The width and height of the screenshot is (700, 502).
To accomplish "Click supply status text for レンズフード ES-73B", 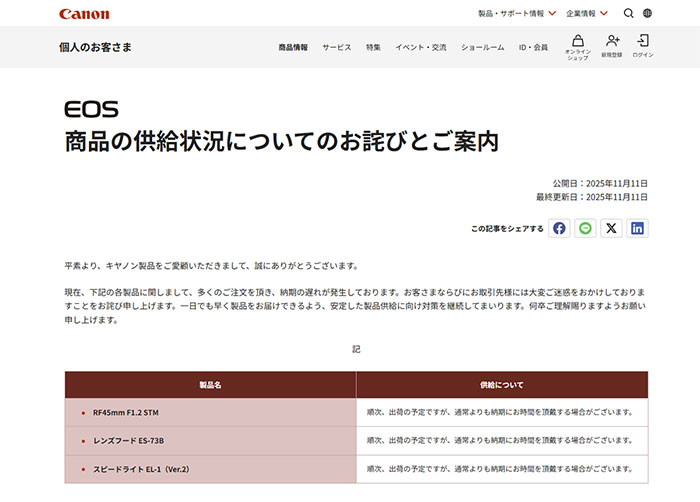I will (500, 440).
